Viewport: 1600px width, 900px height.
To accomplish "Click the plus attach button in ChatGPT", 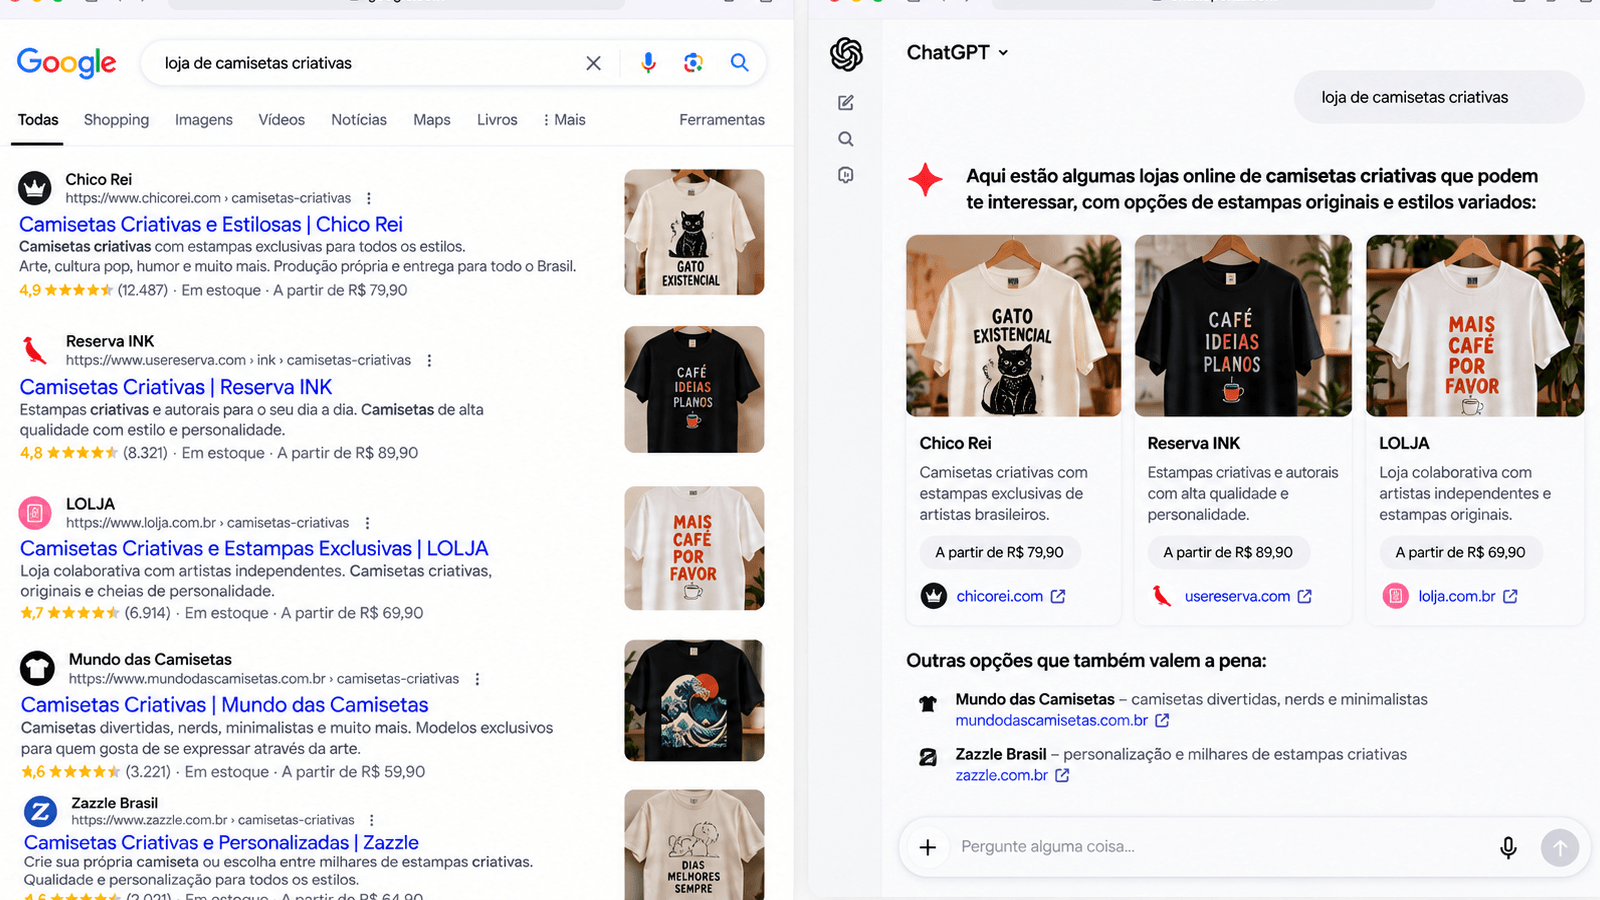I will coord(928,847).
